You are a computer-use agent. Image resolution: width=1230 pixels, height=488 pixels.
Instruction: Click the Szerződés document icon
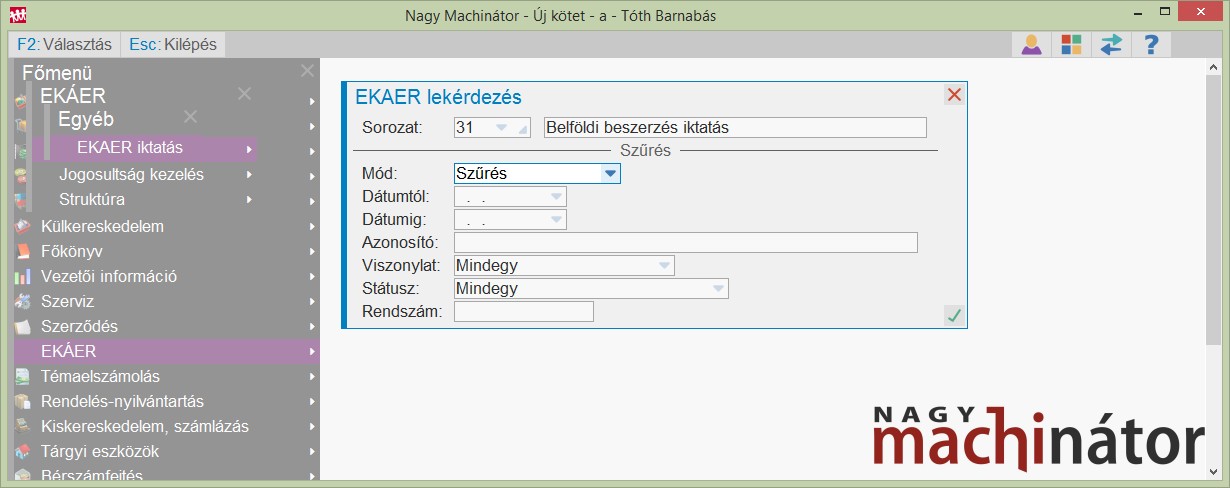23,327
